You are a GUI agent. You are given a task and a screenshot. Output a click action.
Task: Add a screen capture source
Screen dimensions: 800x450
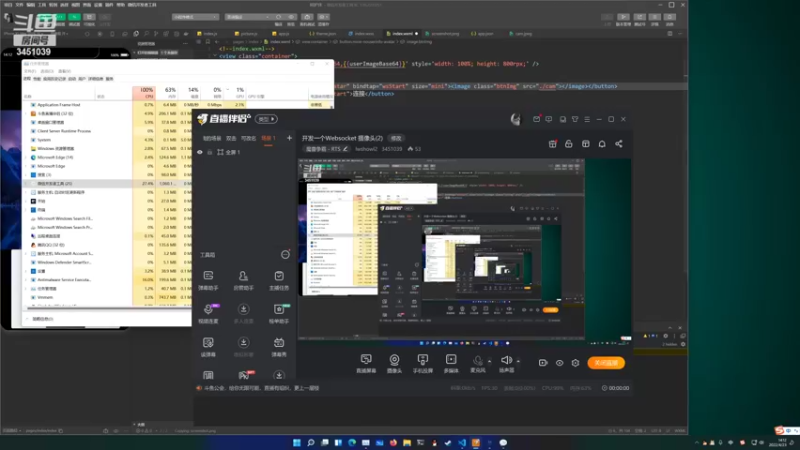pyautogui.click(x=366, y=363)
